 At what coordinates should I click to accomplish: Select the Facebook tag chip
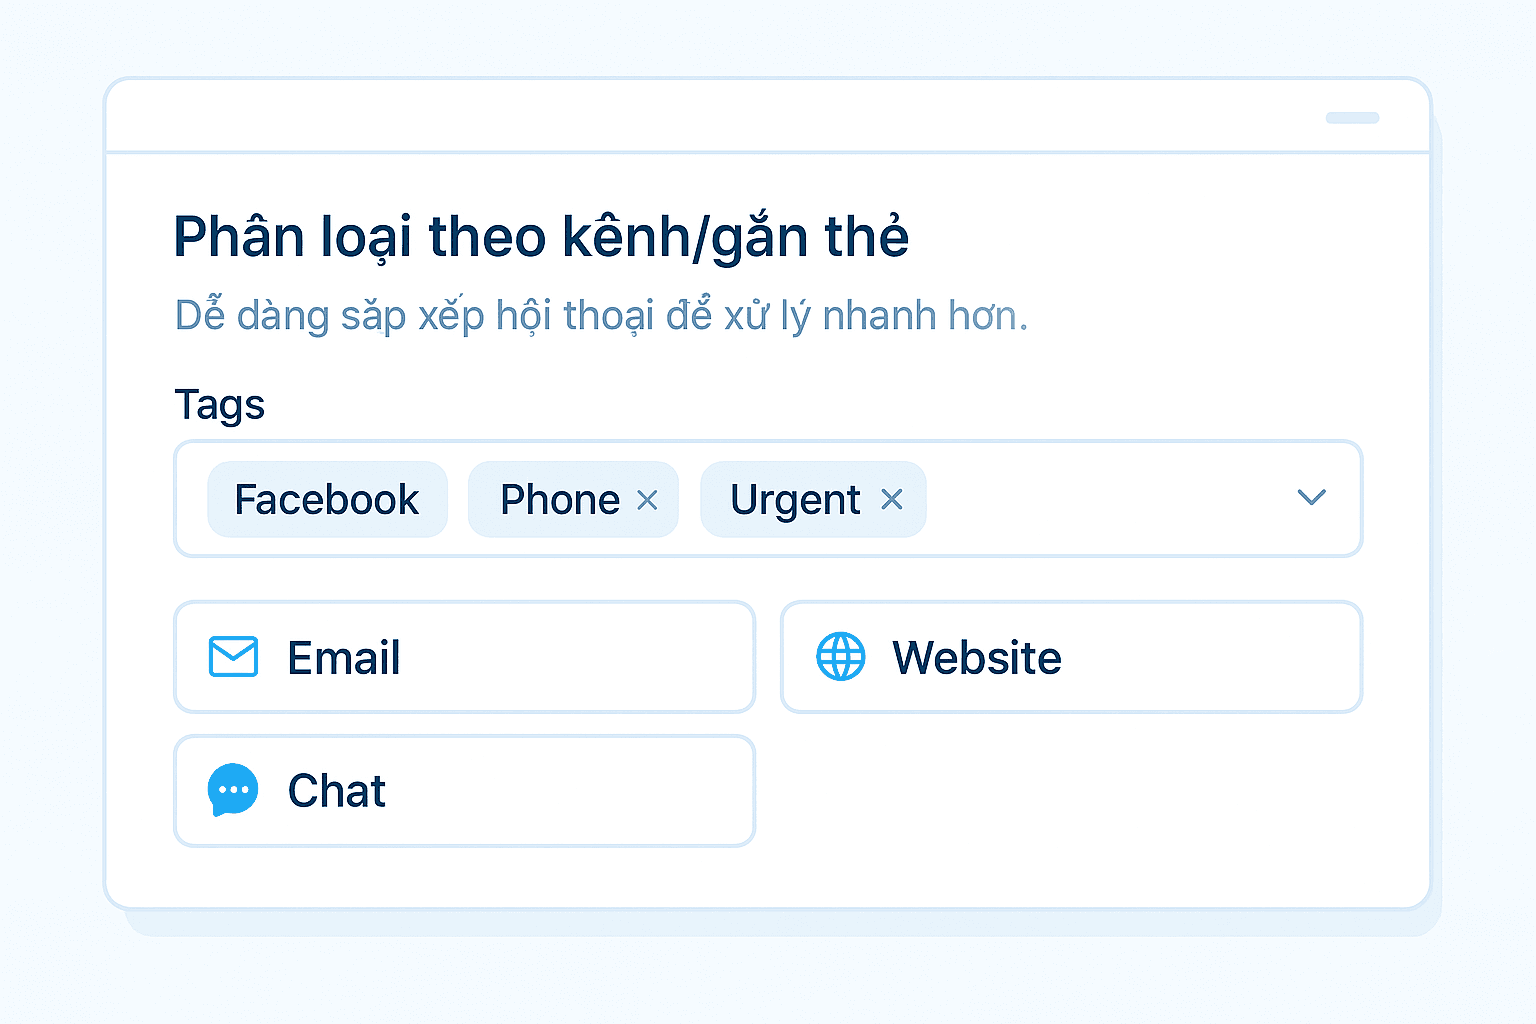click(327, 499)
